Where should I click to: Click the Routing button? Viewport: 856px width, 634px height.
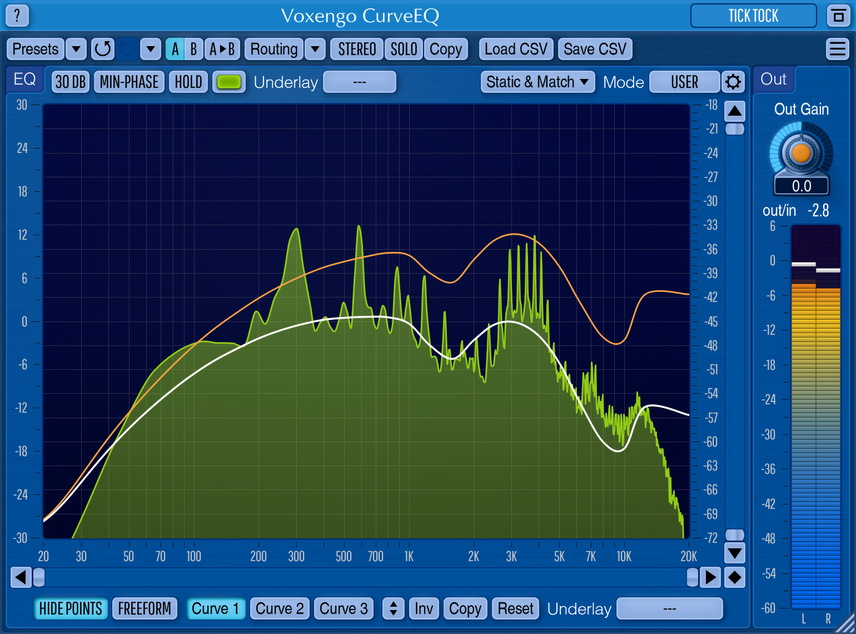pyautogui.click(x=274, y=49)
